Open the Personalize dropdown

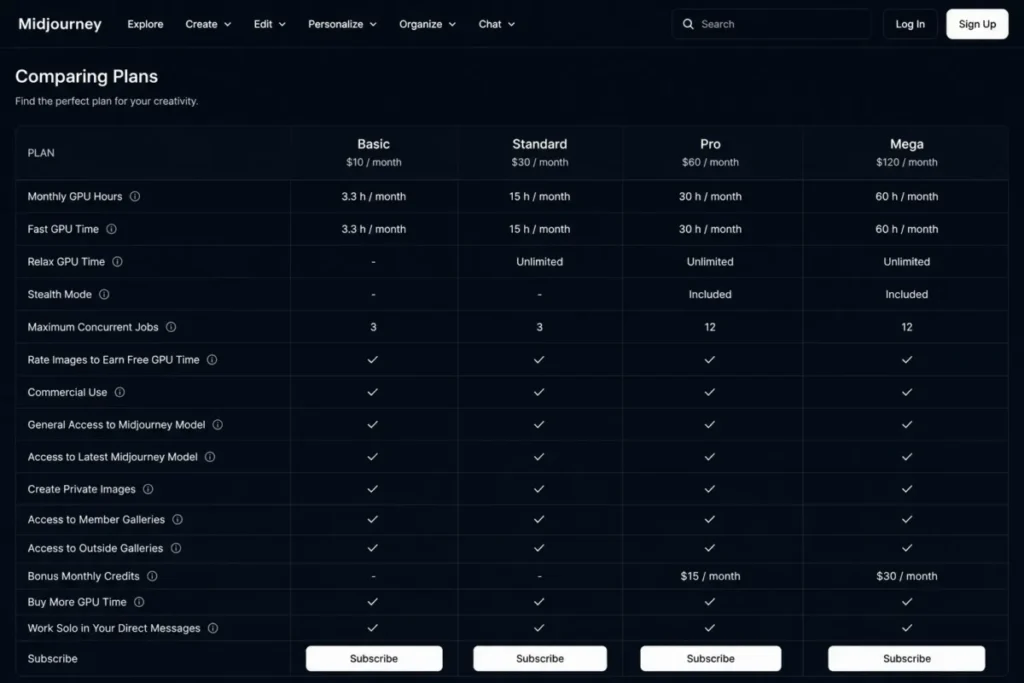[342, 24]
